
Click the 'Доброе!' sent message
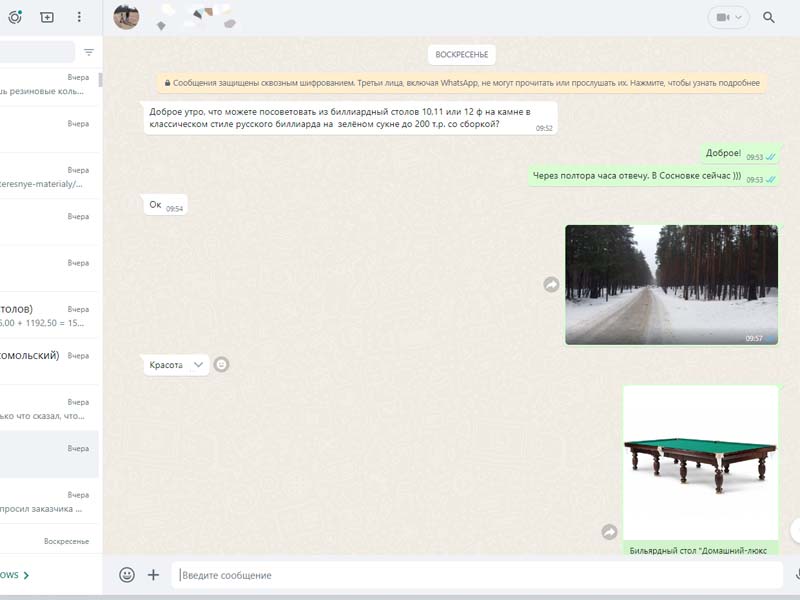click(740, 153)
